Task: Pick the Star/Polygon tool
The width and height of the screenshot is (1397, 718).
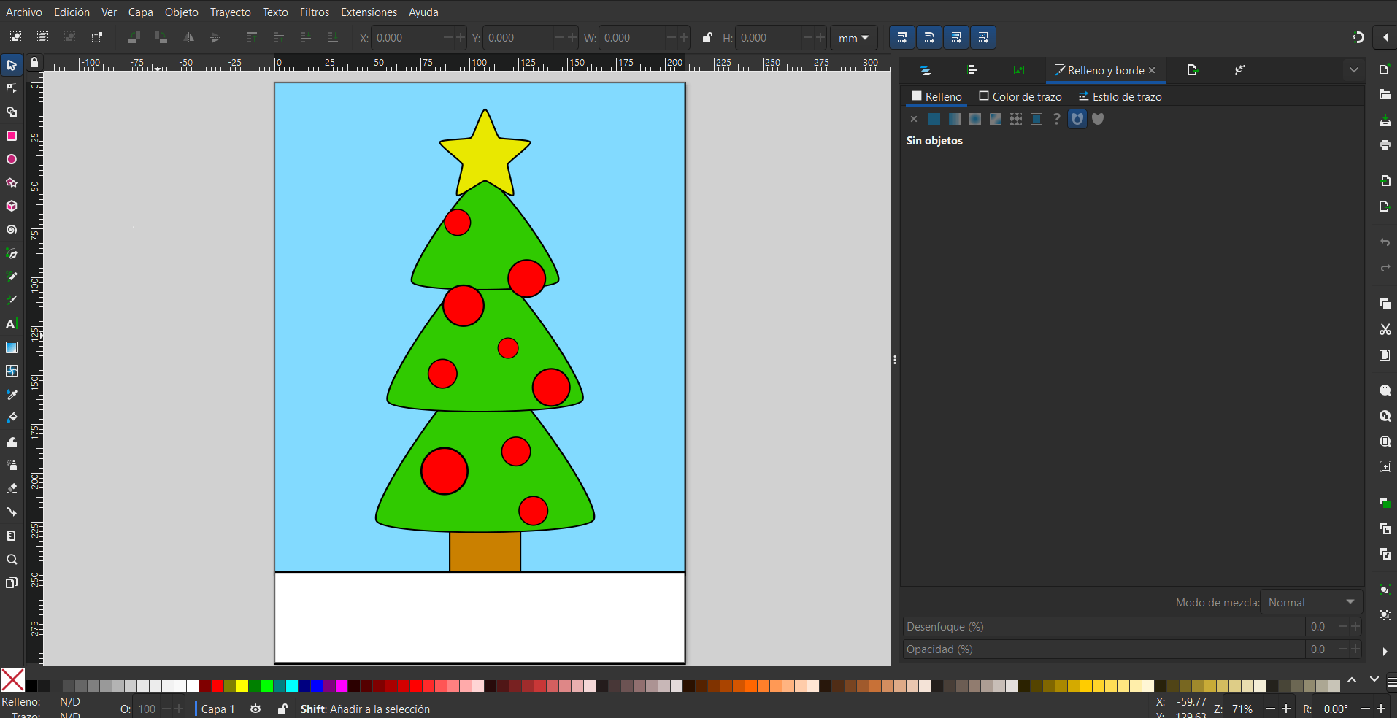Action: (12, 183)
